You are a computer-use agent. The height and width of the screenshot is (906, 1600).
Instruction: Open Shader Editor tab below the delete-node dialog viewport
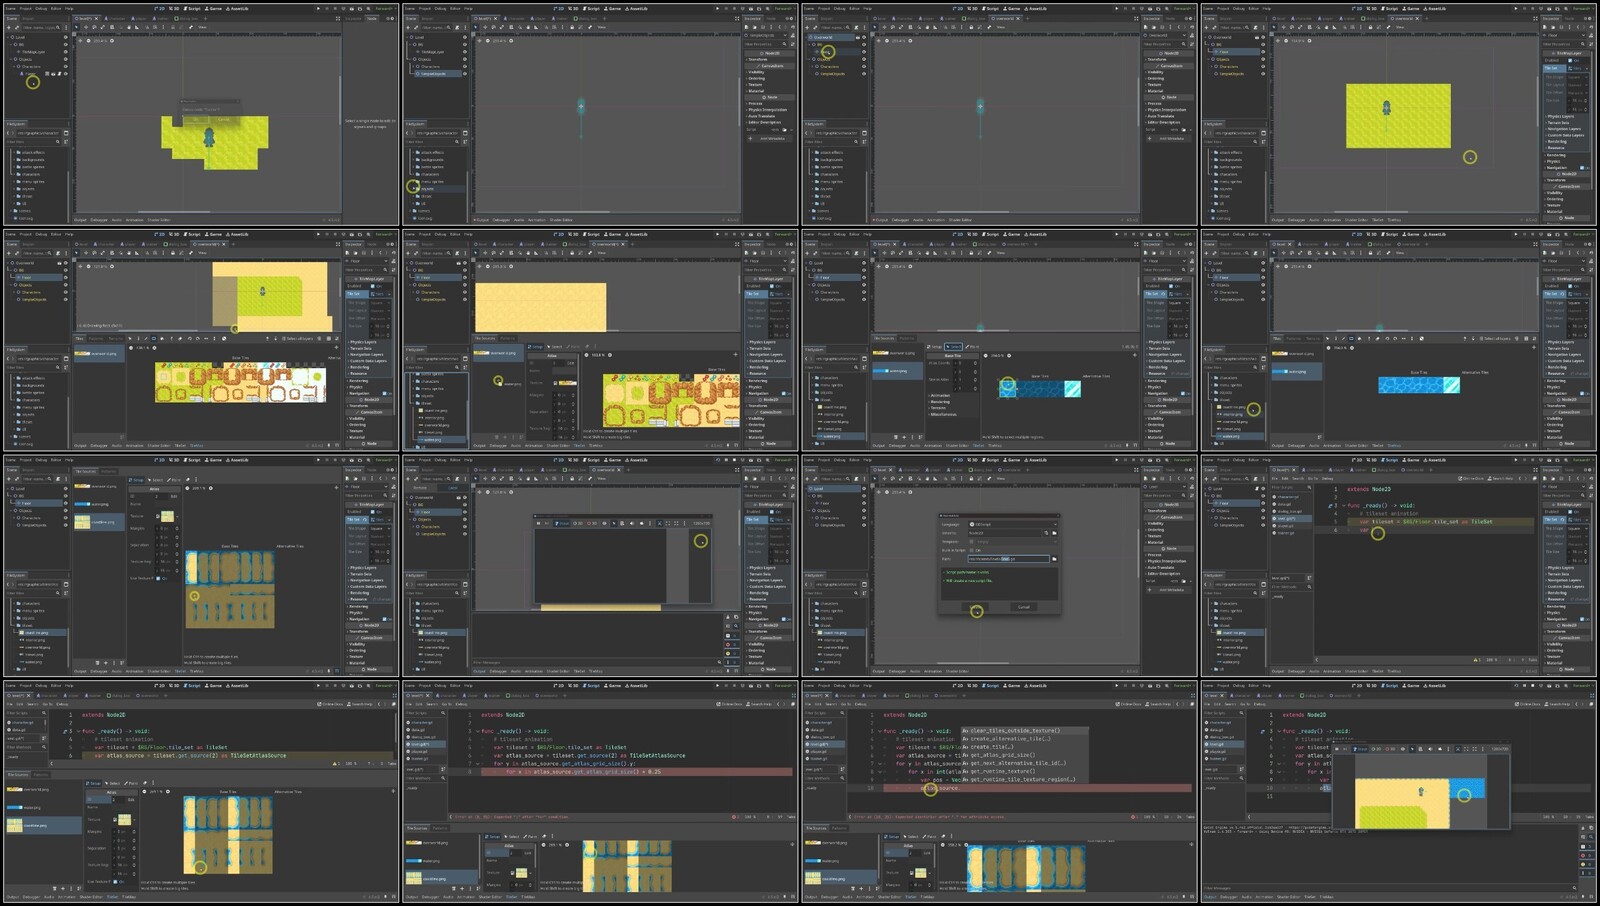159,220
